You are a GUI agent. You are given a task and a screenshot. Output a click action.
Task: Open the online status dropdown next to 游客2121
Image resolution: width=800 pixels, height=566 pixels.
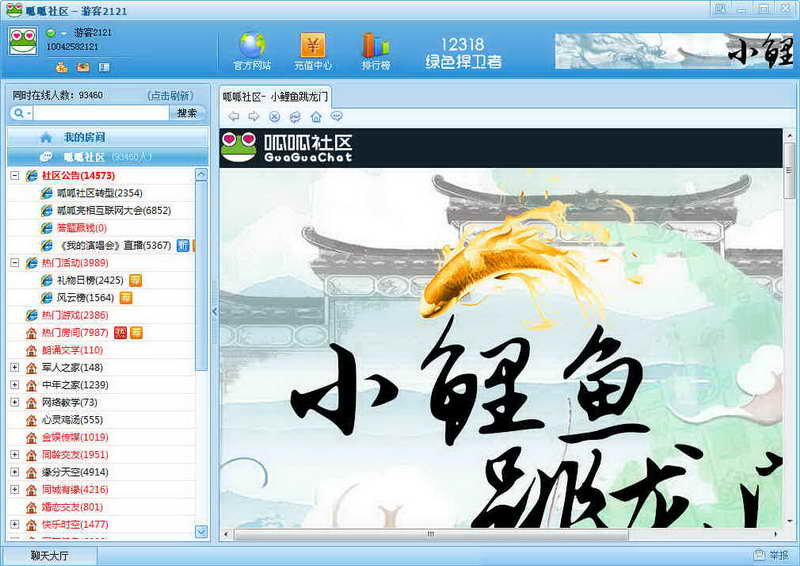64,33
